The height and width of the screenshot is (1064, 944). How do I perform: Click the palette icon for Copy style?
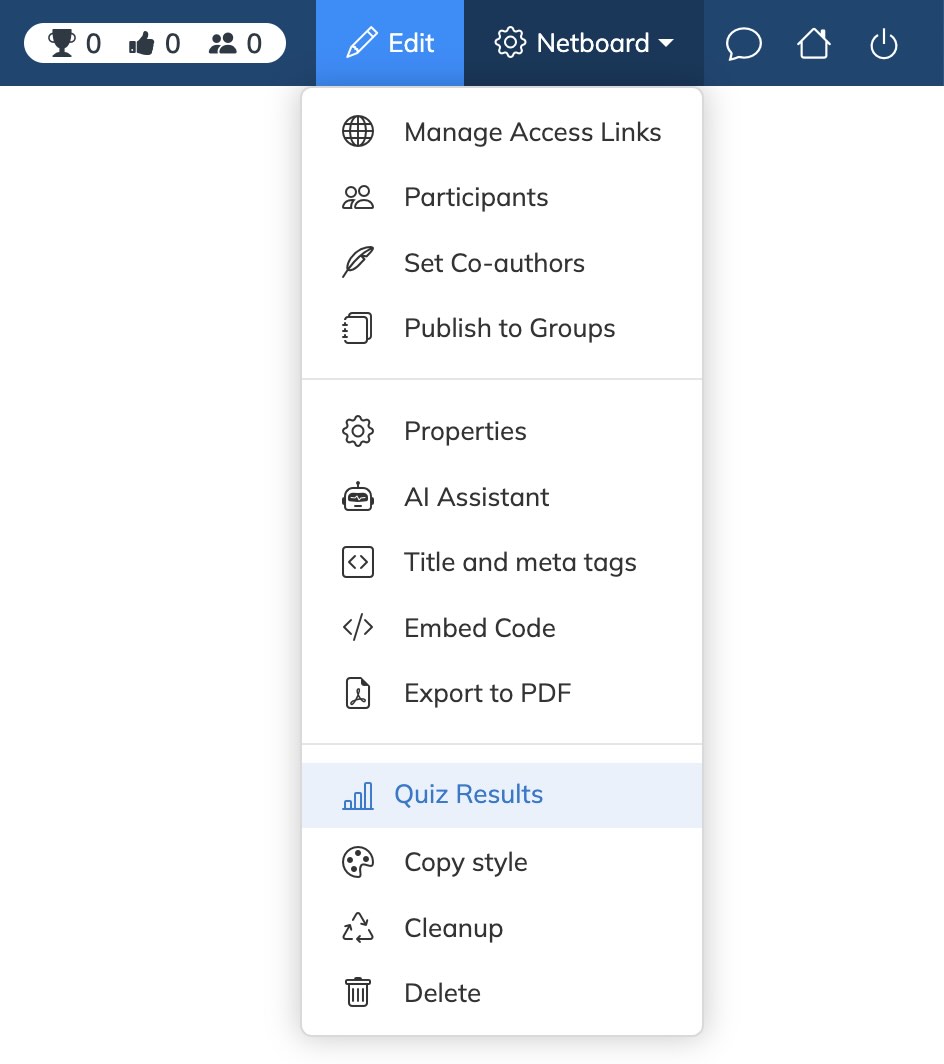click(358, 862)
